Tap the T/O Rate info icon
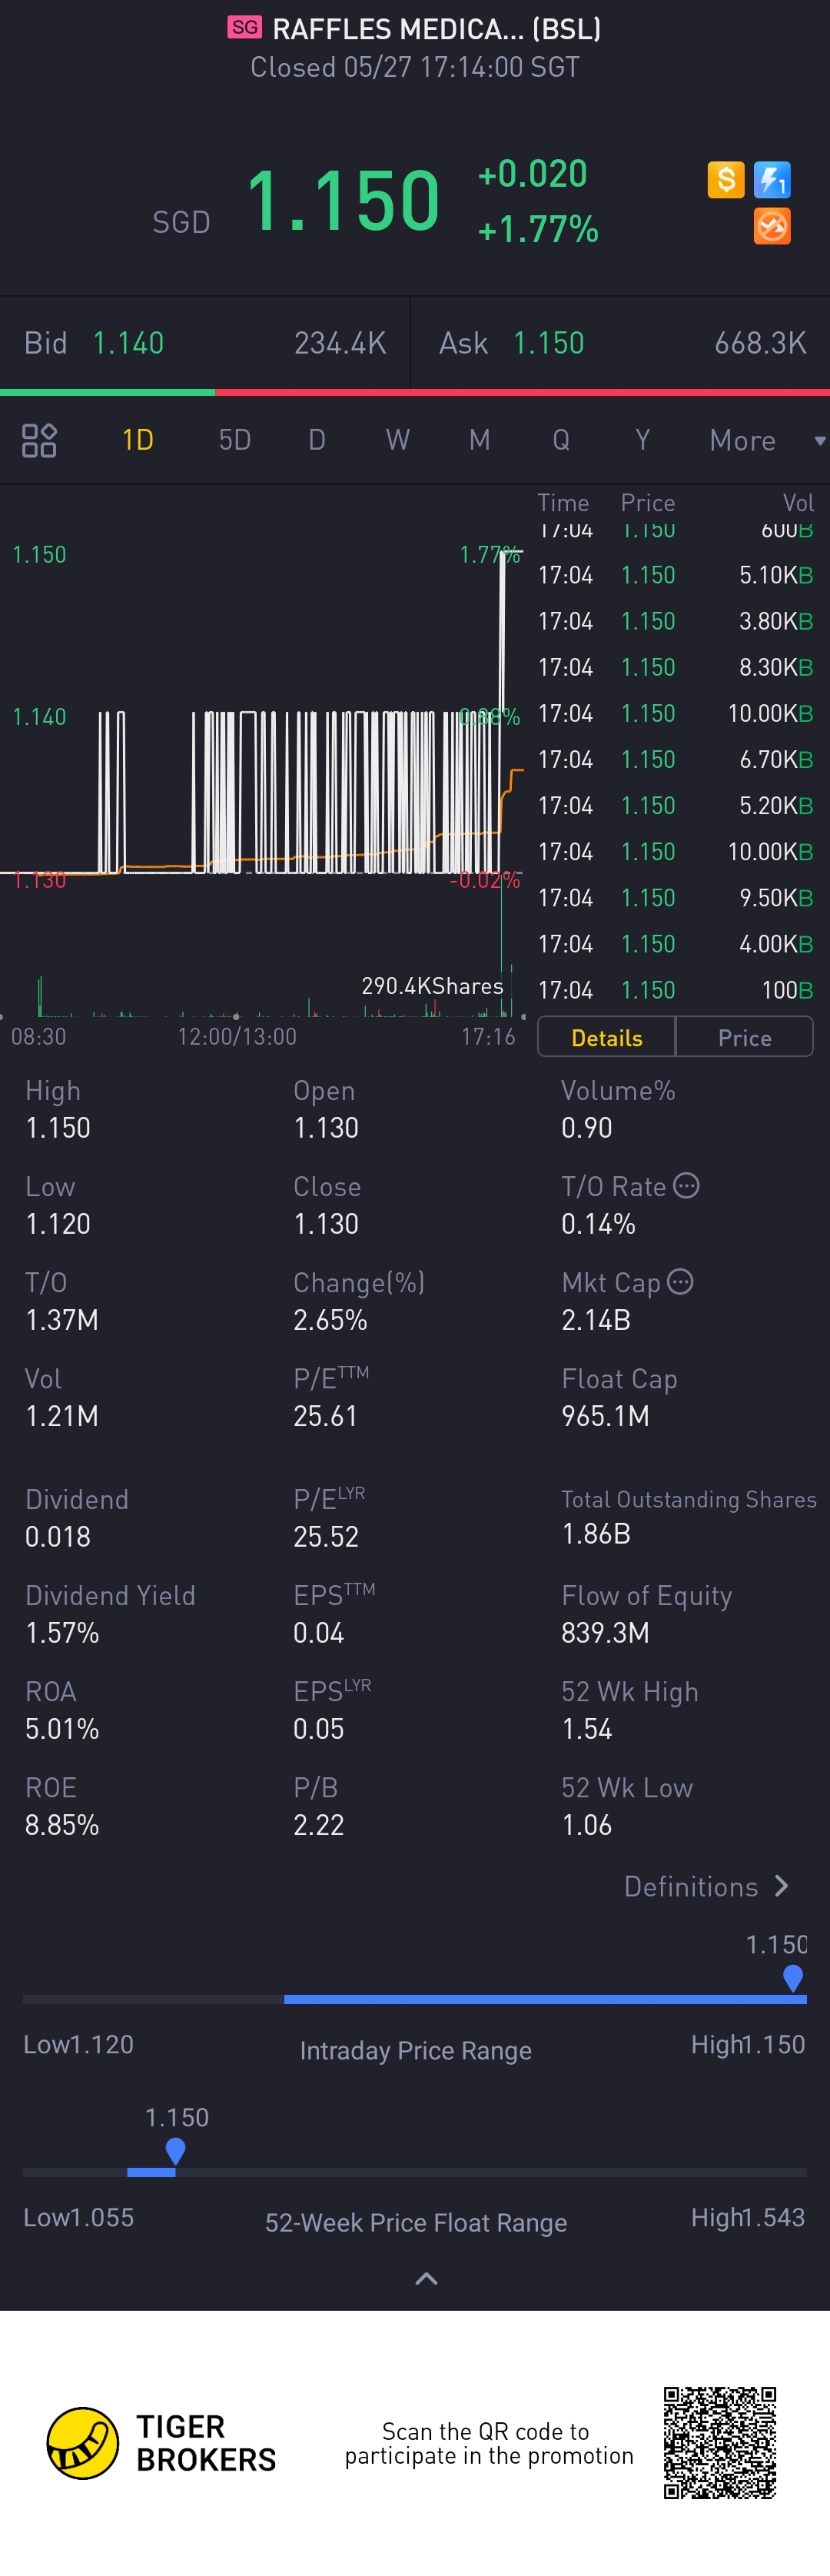The width and height of the screenshot is (830, 2576). coord(686,1185)
